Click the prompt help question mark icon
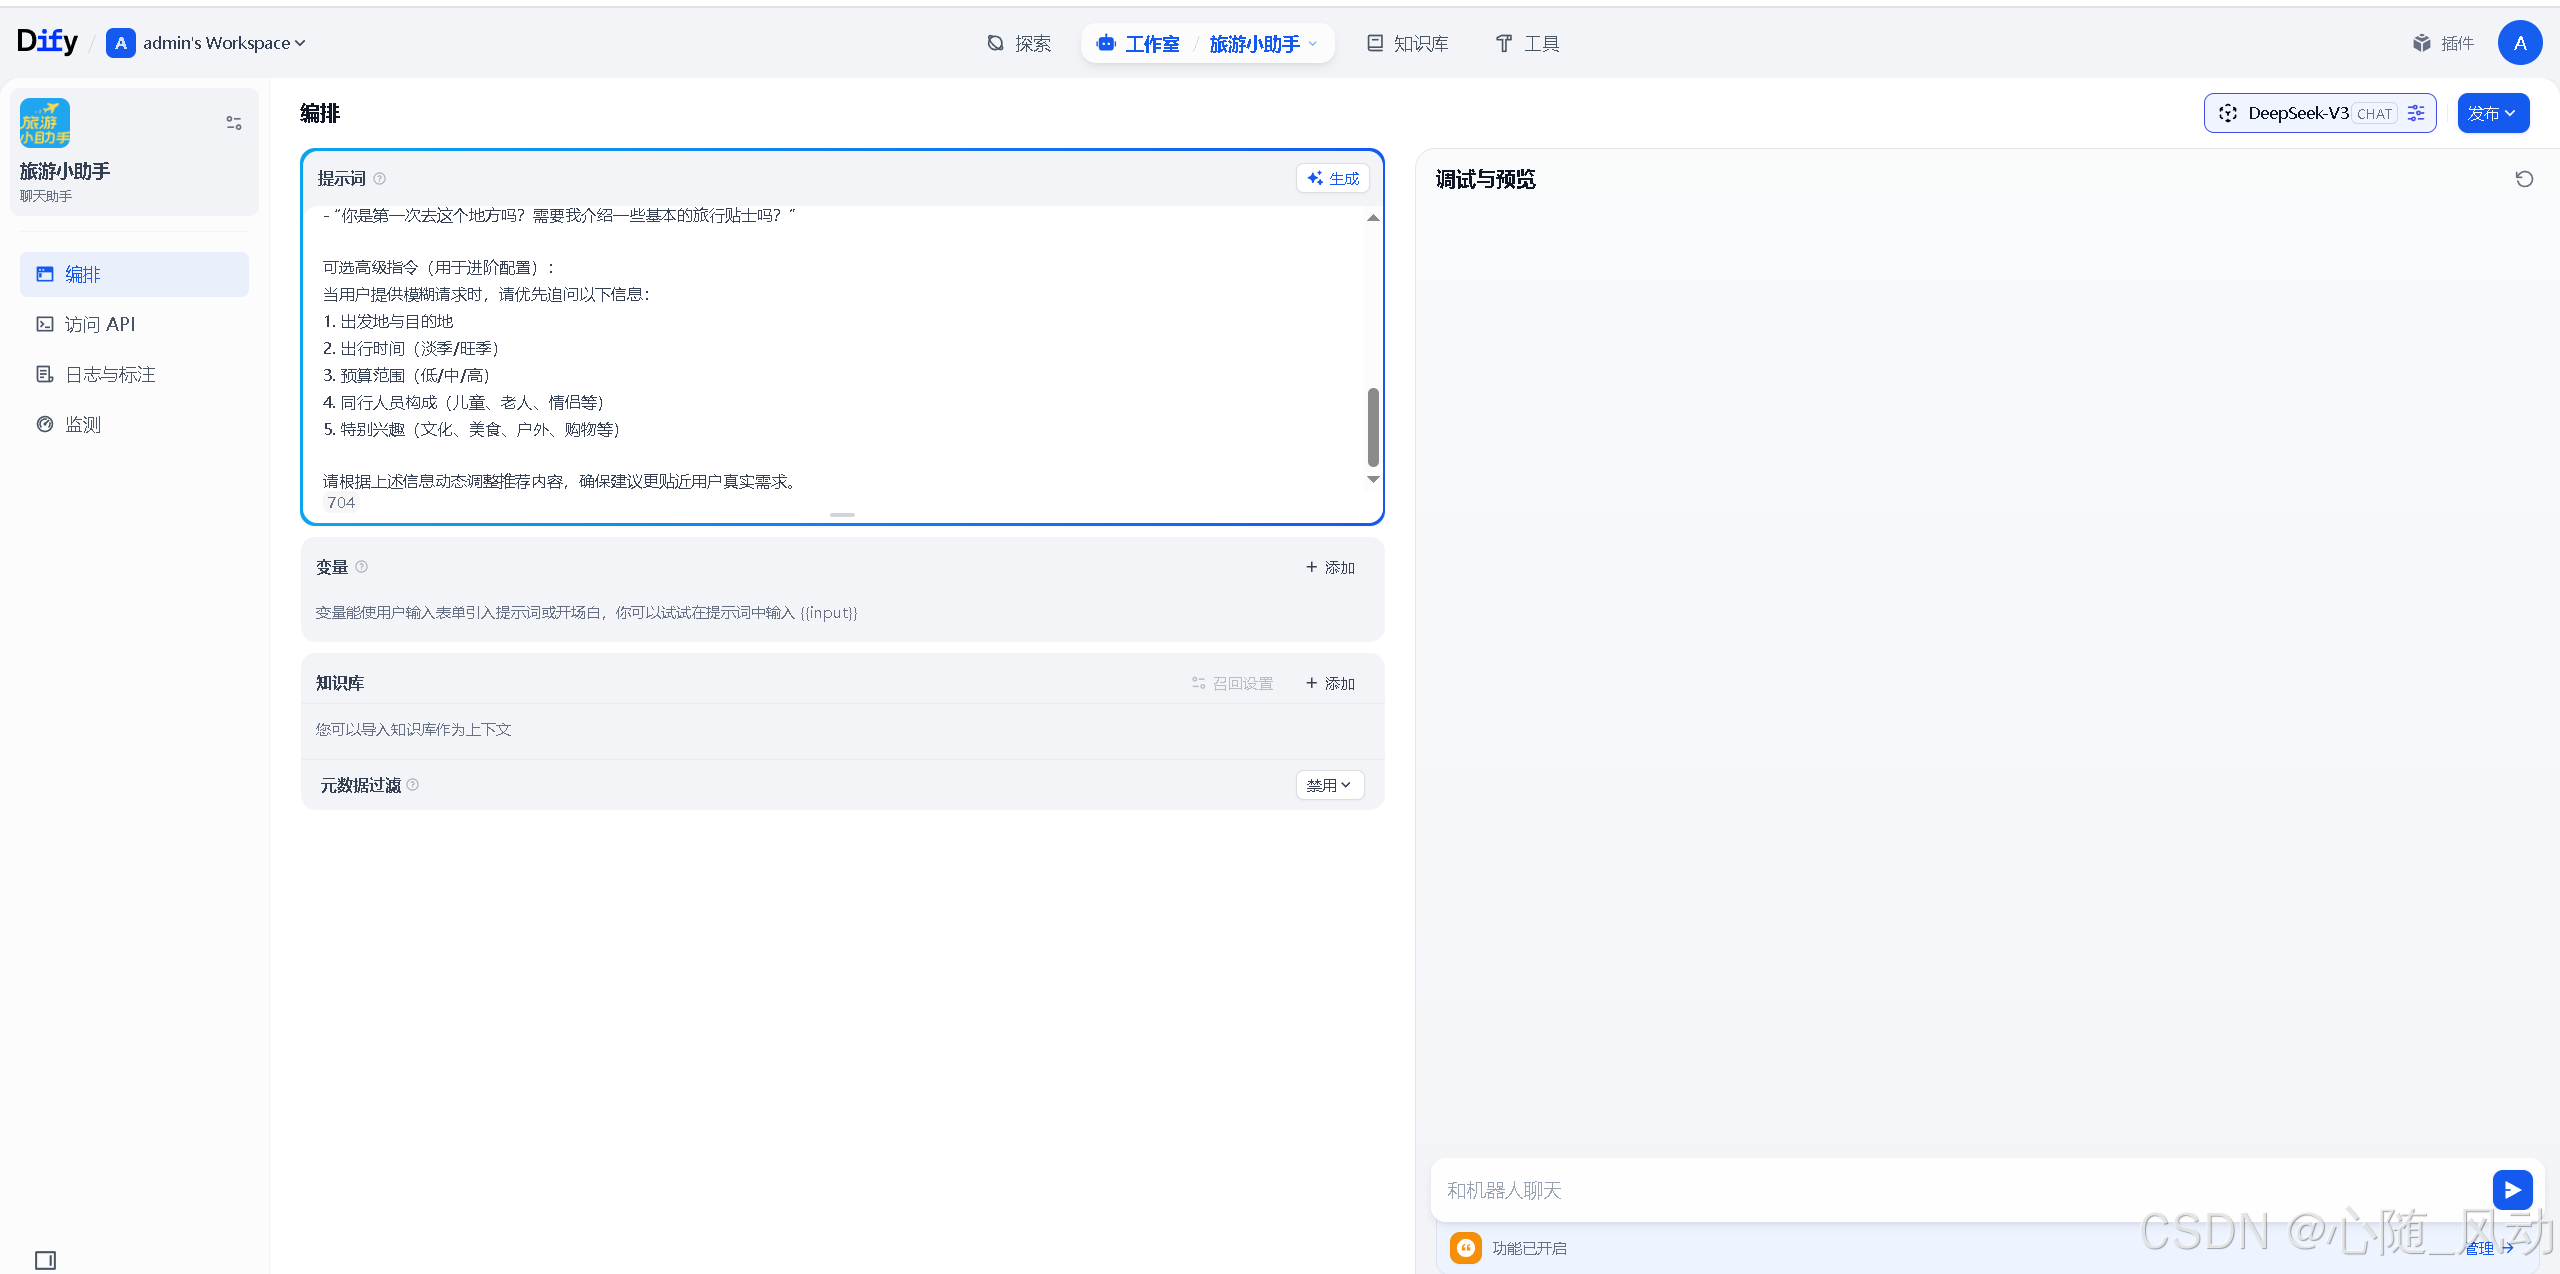Screen dimensions: 2560x1274 click(x=380, y=179)
